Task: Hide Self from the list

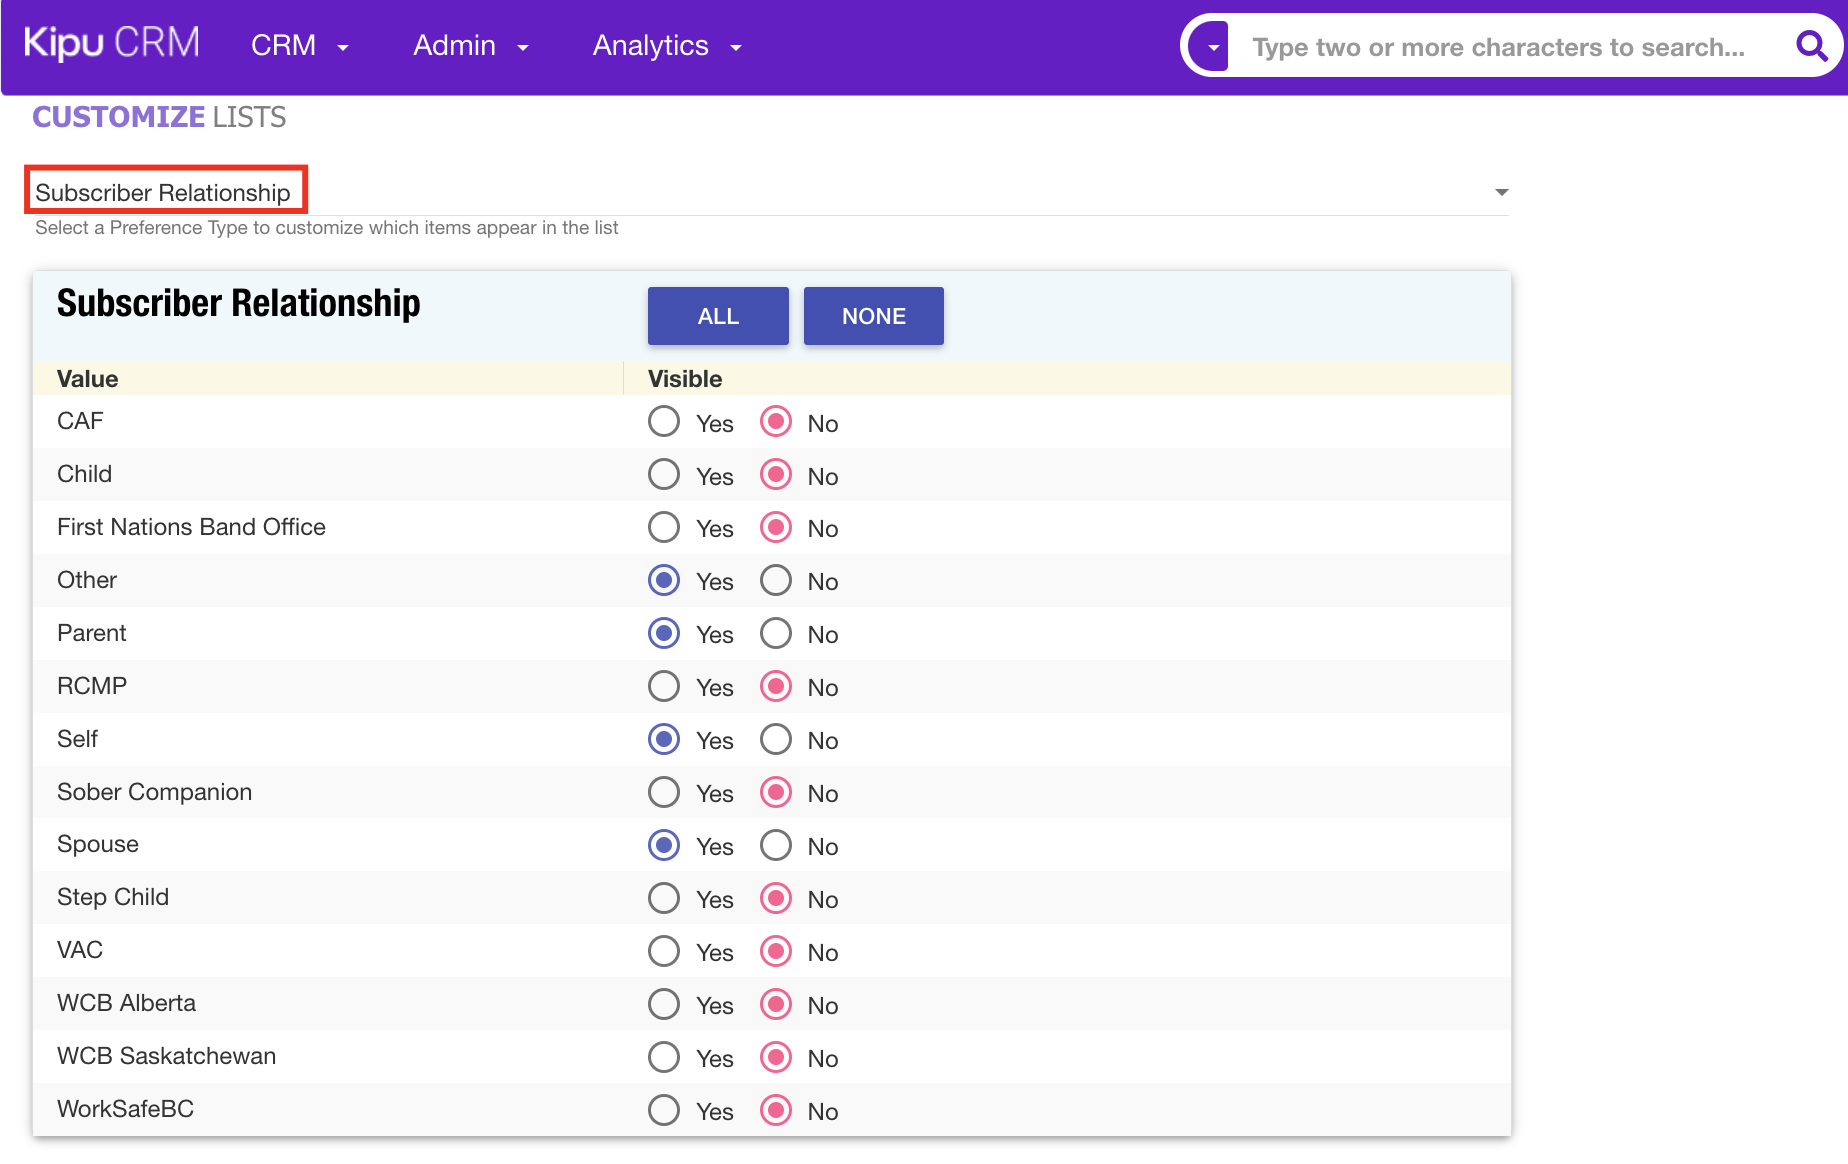Action: tap(776, 740)
